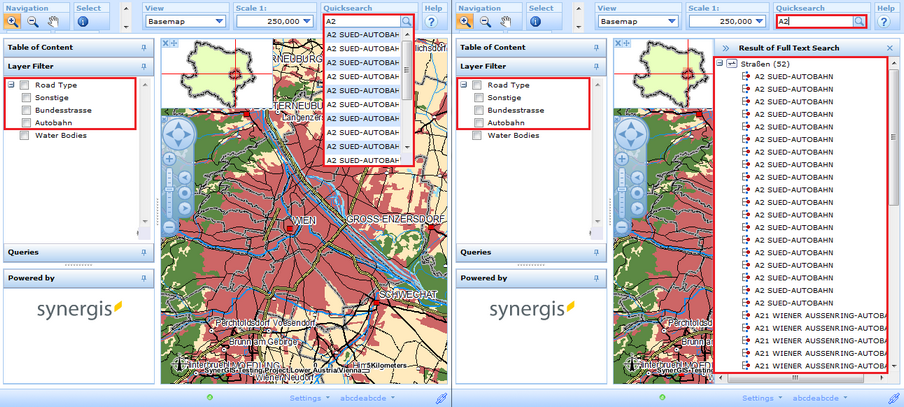
Task: Collapse the Straßen (52) results tree node
Action: click(x=720, y=63)
